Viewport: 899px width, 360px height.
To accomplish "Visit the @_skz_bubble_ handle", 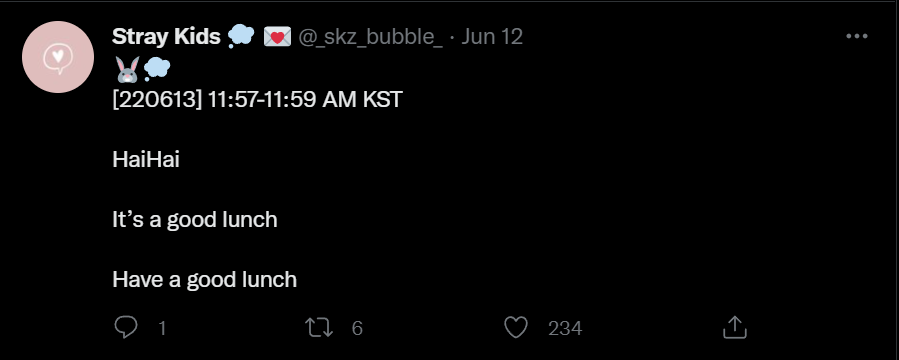I will pos(370,37).
